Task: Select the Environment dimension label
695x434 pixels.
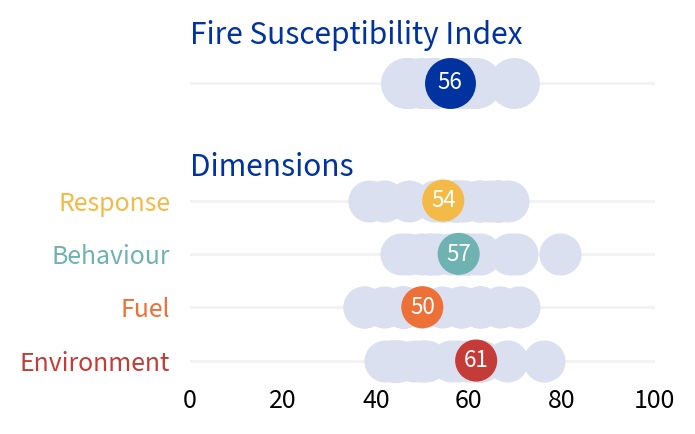Action: point(94,361)
